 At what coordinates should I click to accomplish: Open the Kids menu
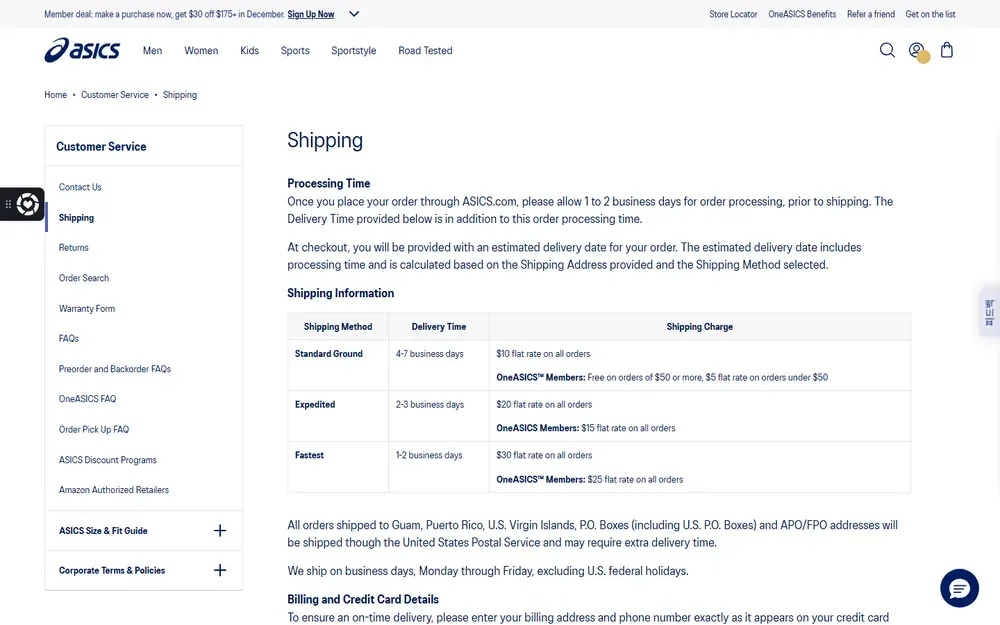(x=249, y=50)
